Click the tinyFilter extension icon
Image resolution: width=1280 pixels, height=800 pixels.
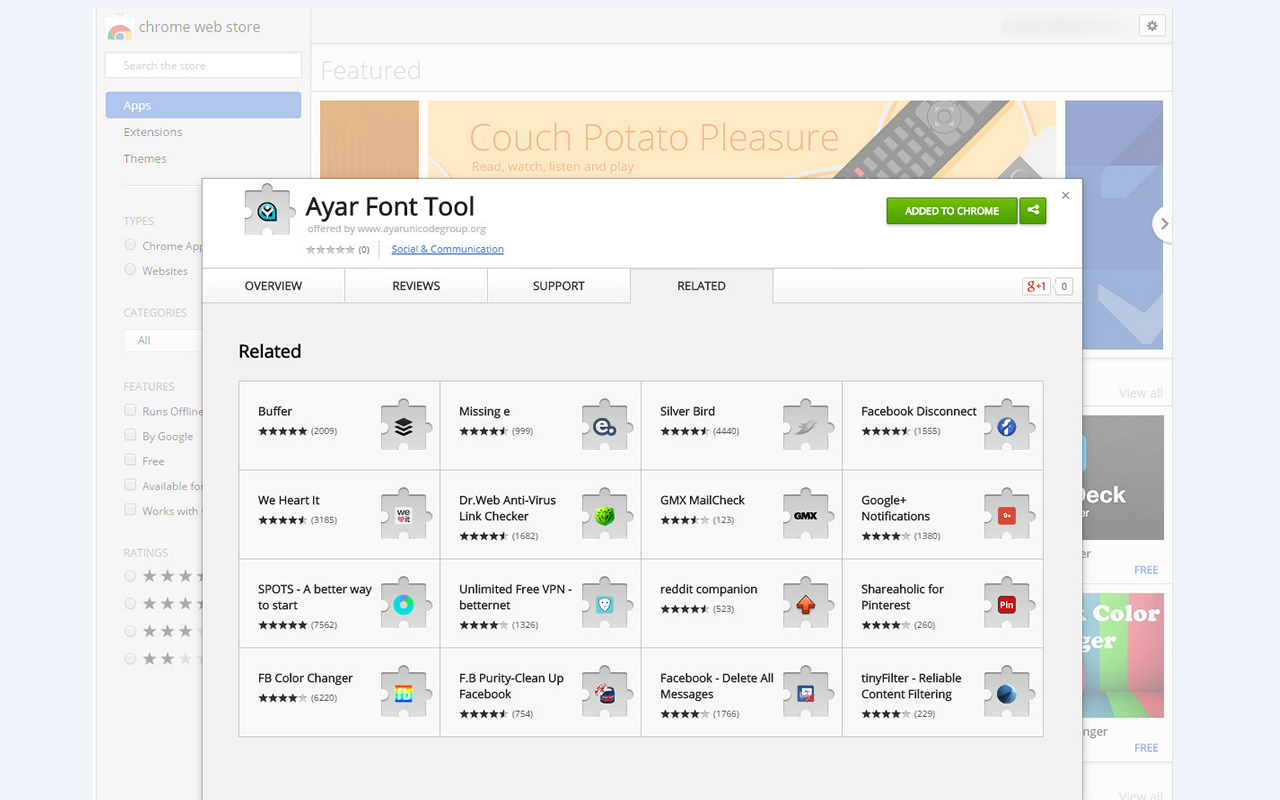pyautogui.click(x=1007, y=693)
